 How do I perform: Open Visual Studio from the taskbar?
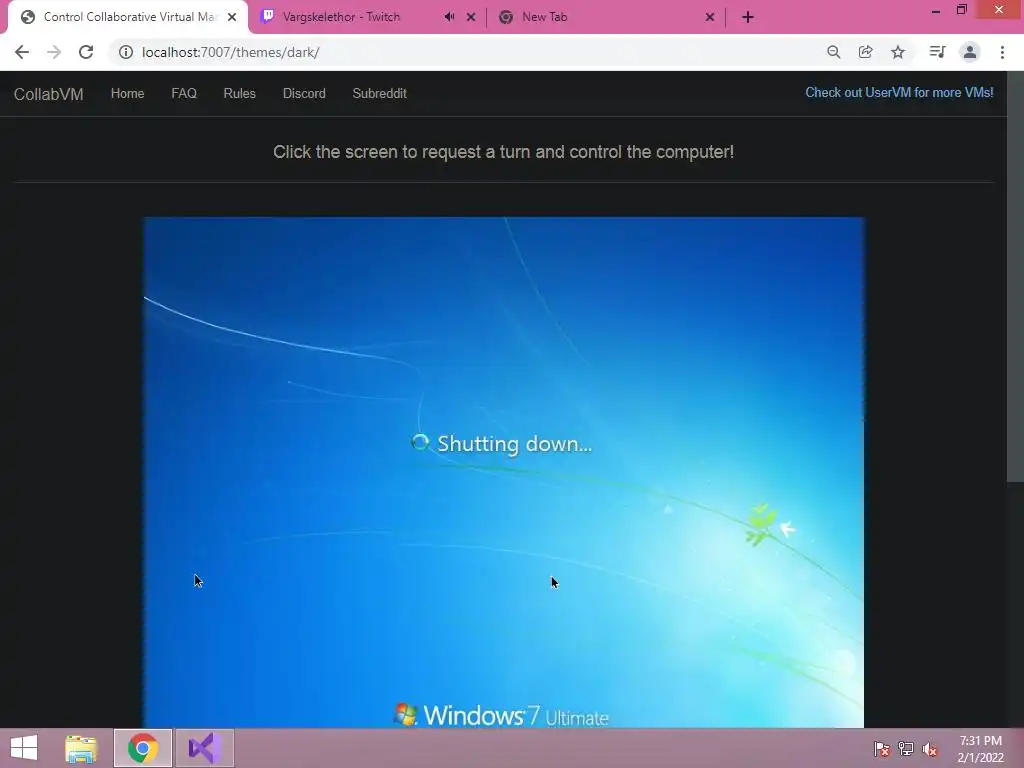[x=204, y=748]
